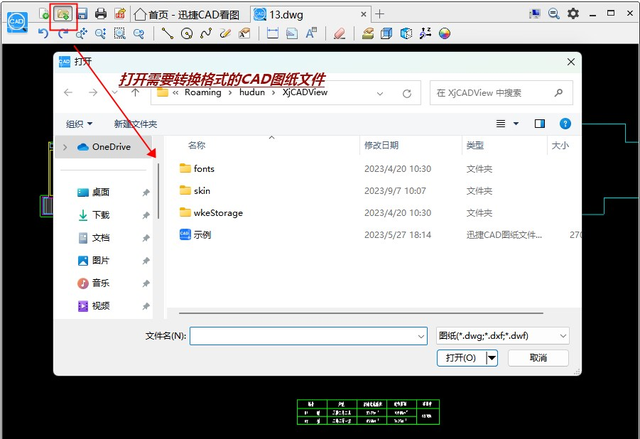This screenshot has width=640, height=439.
Task: Select the text annotation A tool
Action: click(311, 33)
